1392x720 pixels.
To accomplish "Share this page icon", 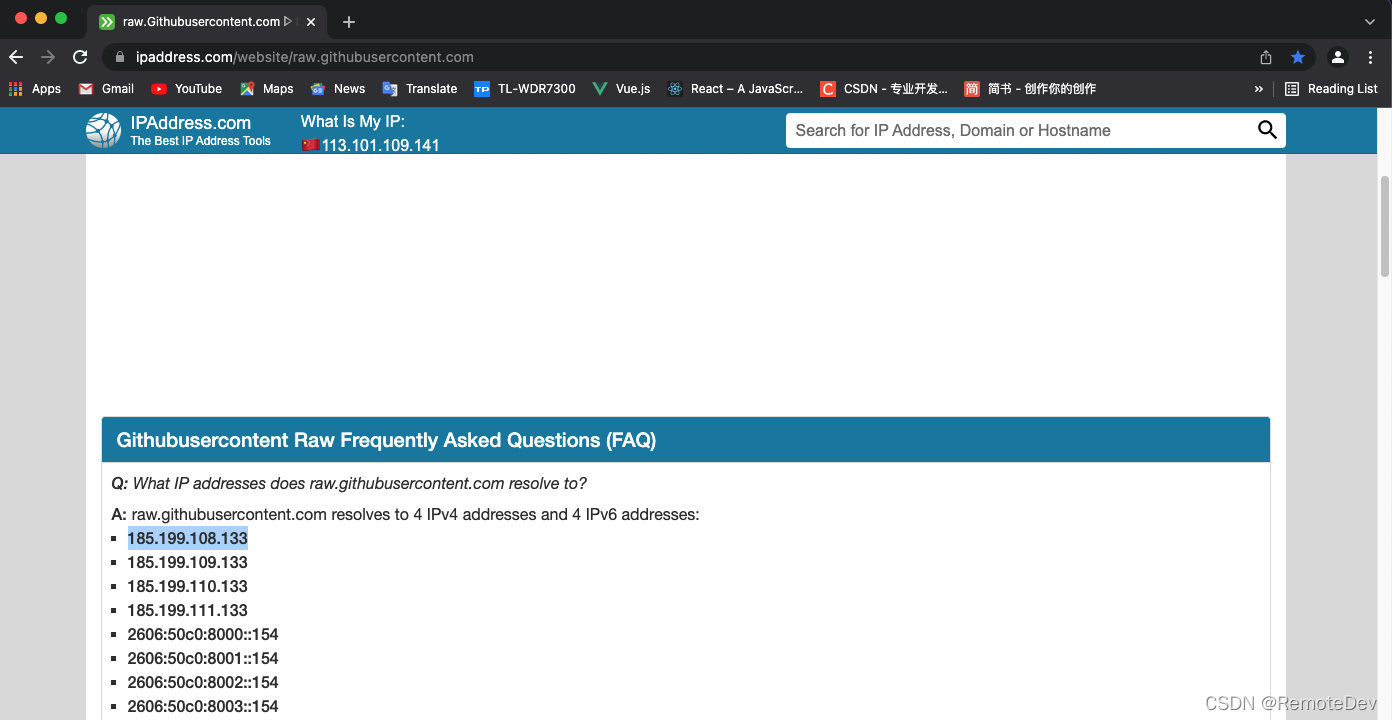I will [1266, 57].
